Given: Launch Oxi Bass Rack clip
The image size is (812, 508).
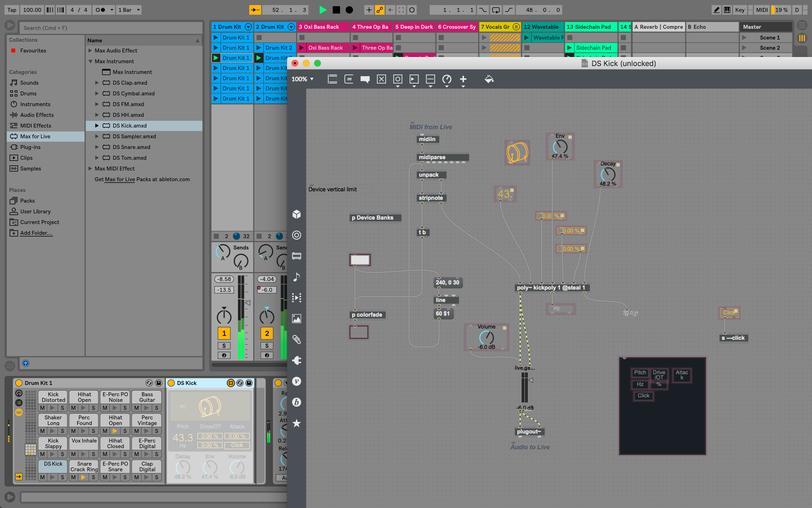Looking at the screenshot, I should tap(302, 48).
